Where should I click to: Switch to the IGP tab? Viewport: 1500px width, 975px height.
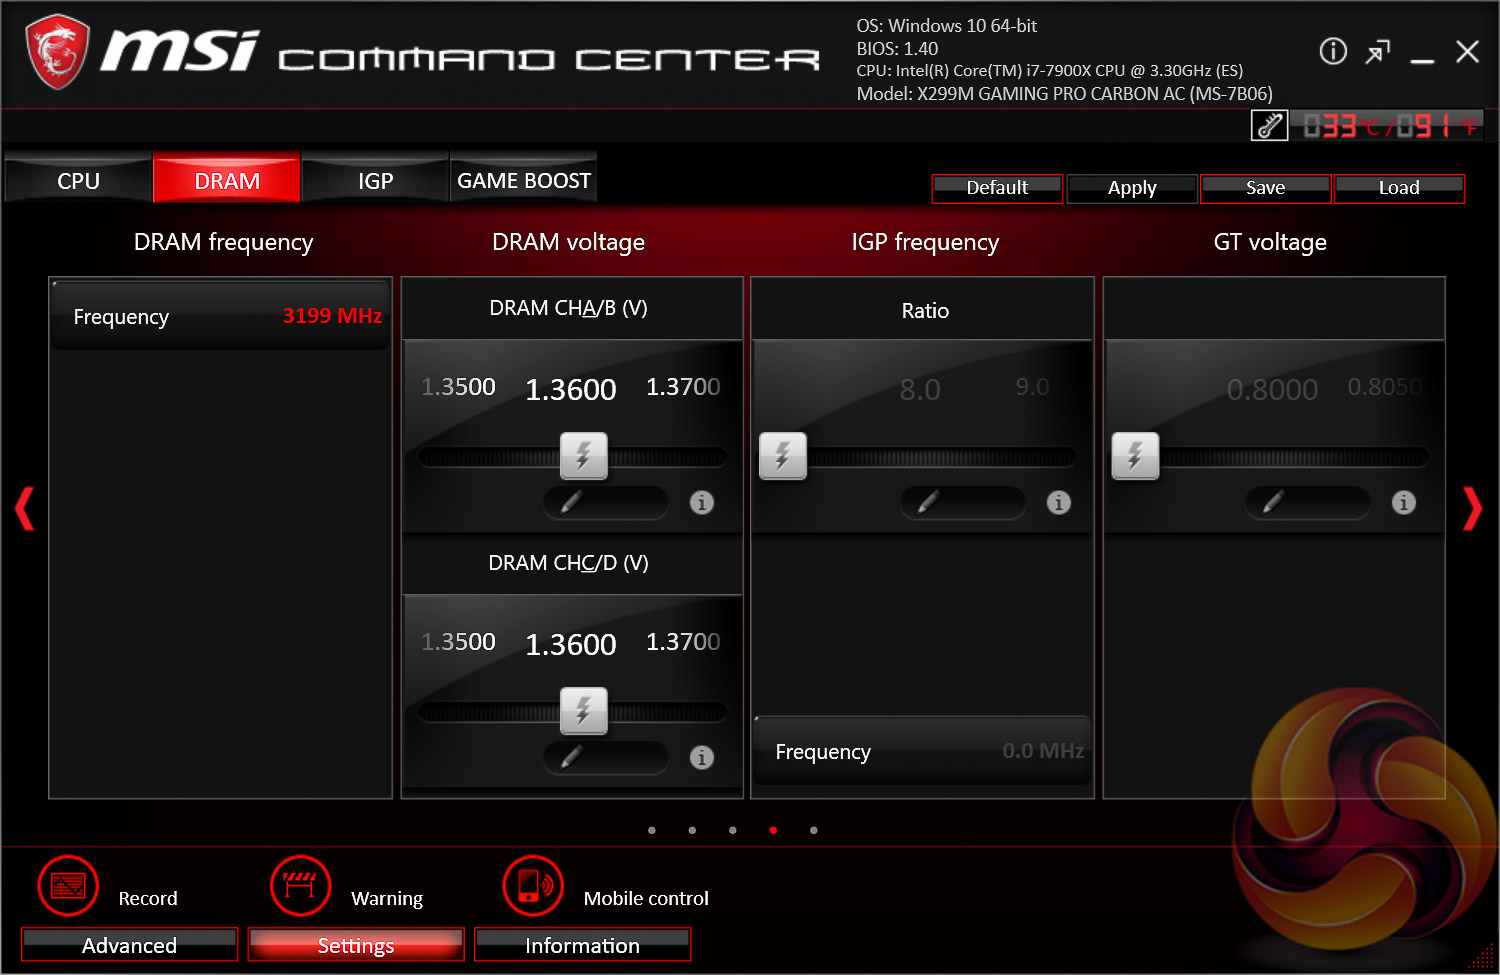point(375,180)
